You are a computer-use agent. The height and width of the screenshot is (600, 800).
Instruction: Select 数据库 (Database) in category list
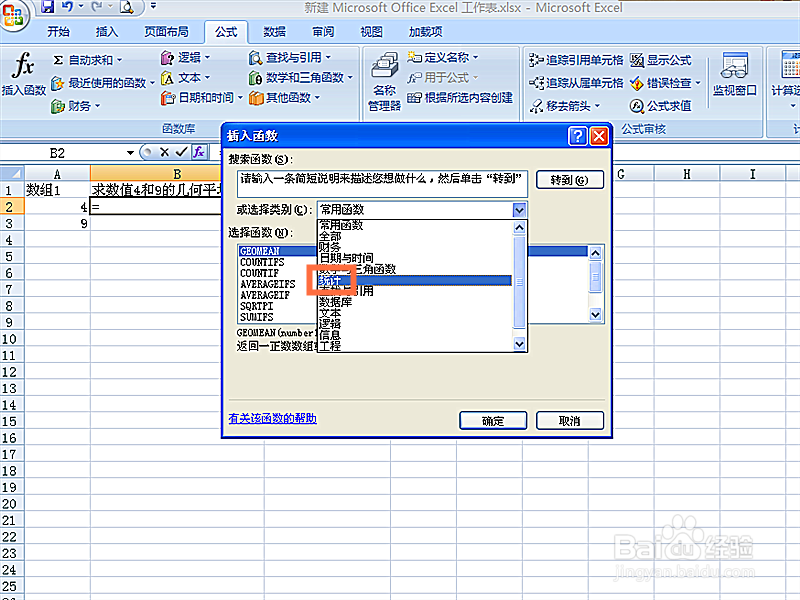pyautogui.click(x=415, y=302)
